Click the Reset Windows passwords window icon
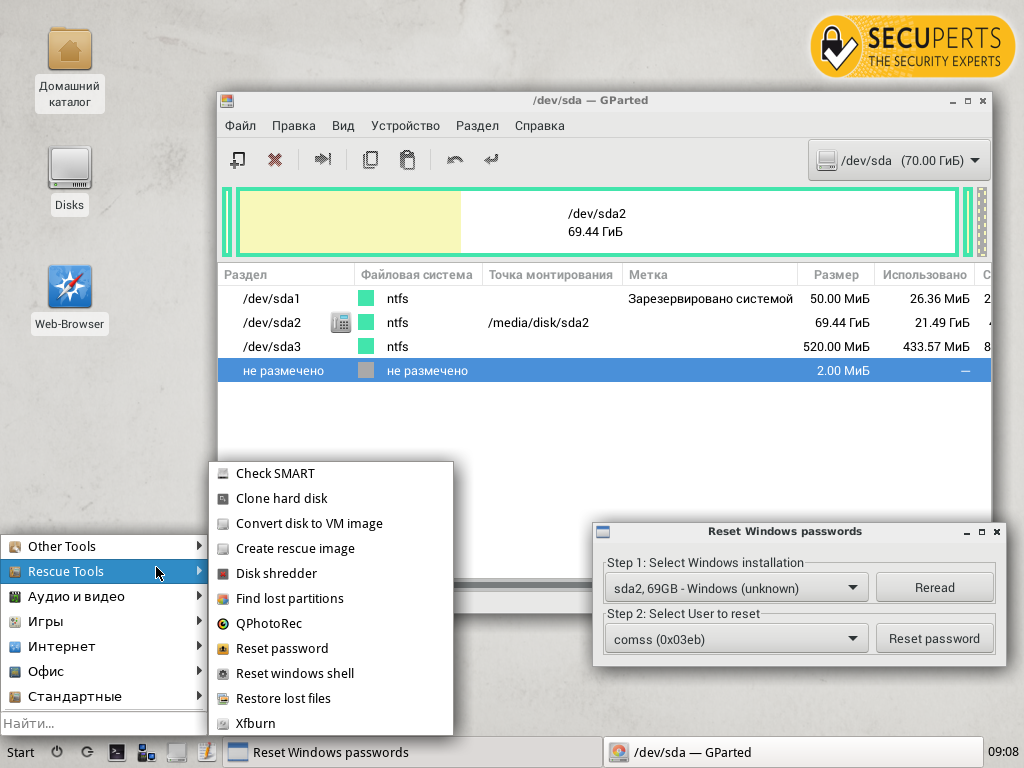 coord(603,532)
